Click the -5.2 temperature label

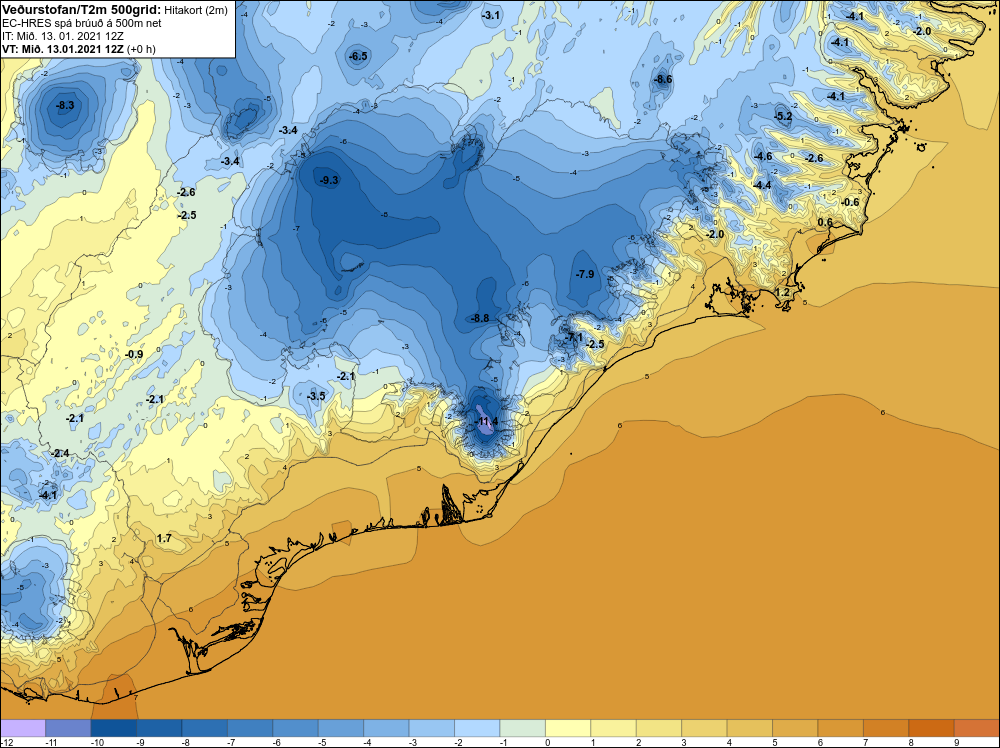coord(783,116)
